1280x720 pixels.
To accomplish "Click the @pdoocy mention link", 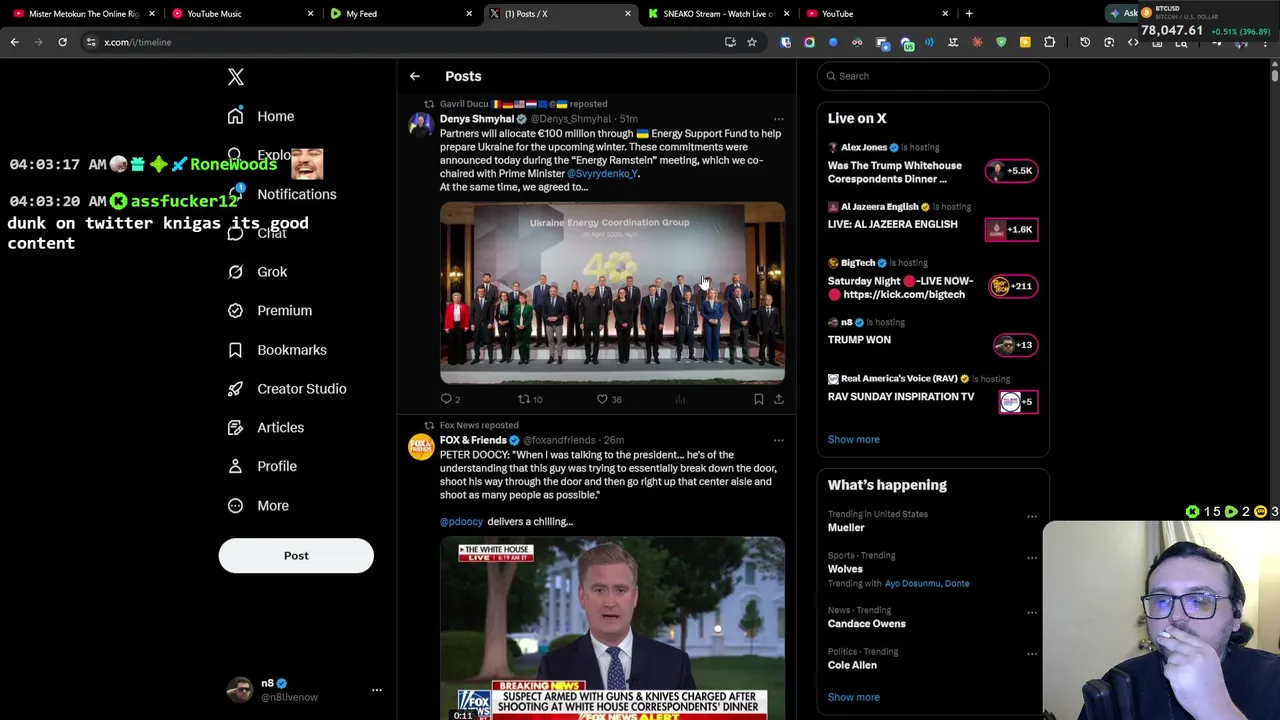I will [461, 521].
